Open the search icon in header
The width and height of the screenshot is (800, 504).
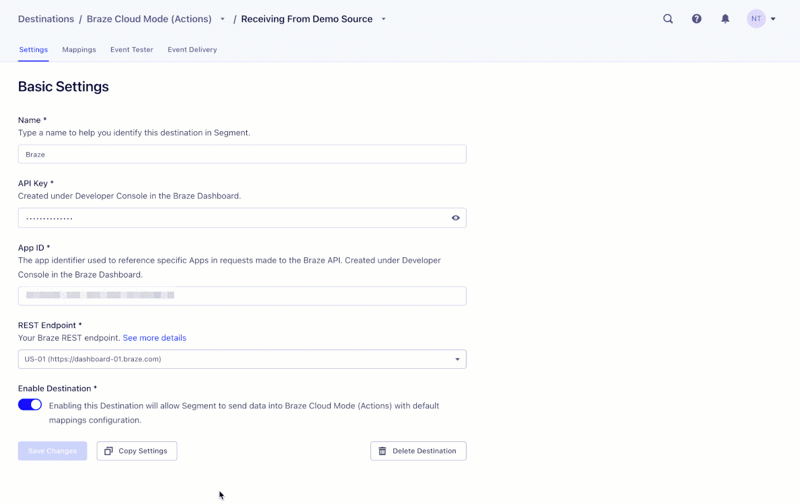tap(667, 19)
